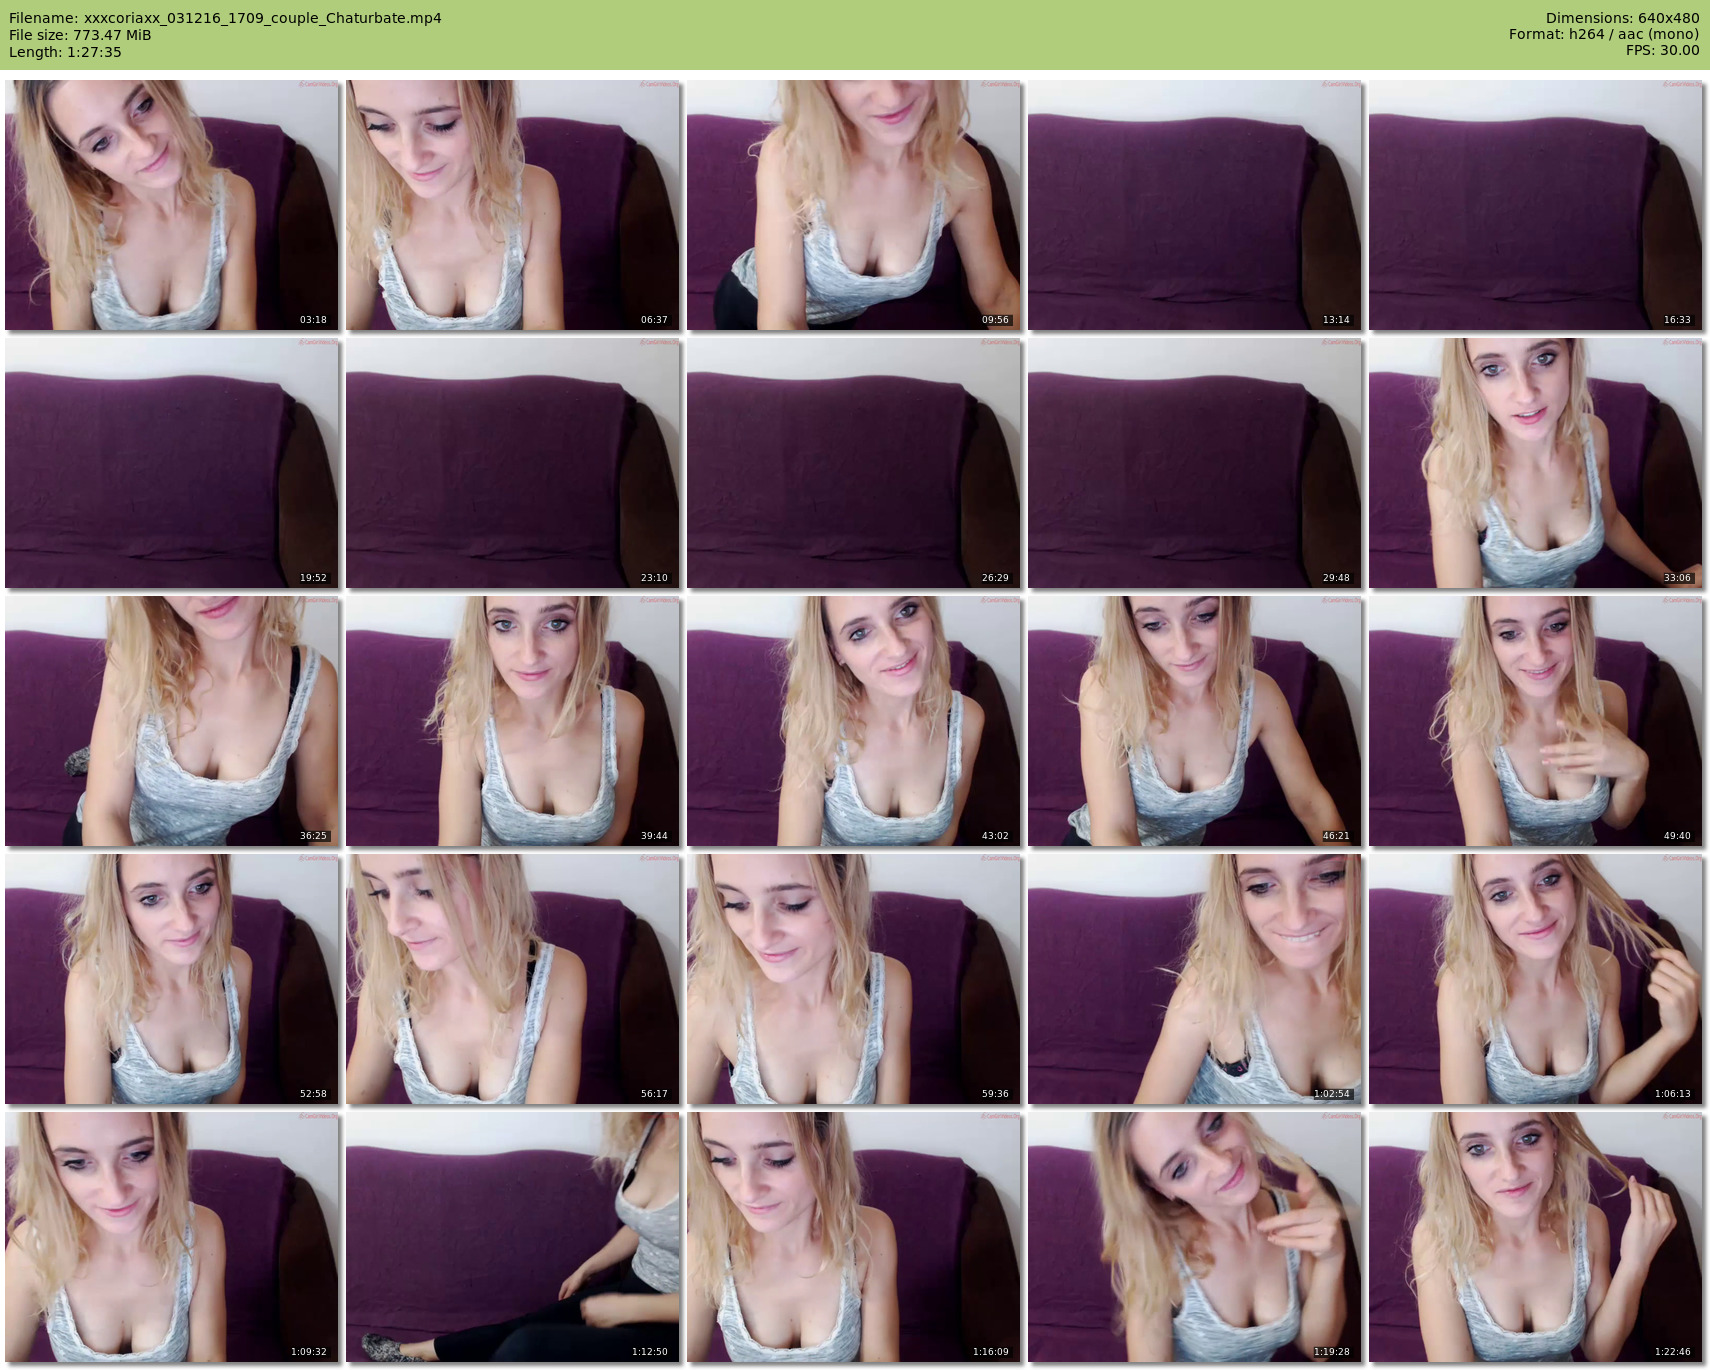Click the thumbnail at 09:56

854,205
